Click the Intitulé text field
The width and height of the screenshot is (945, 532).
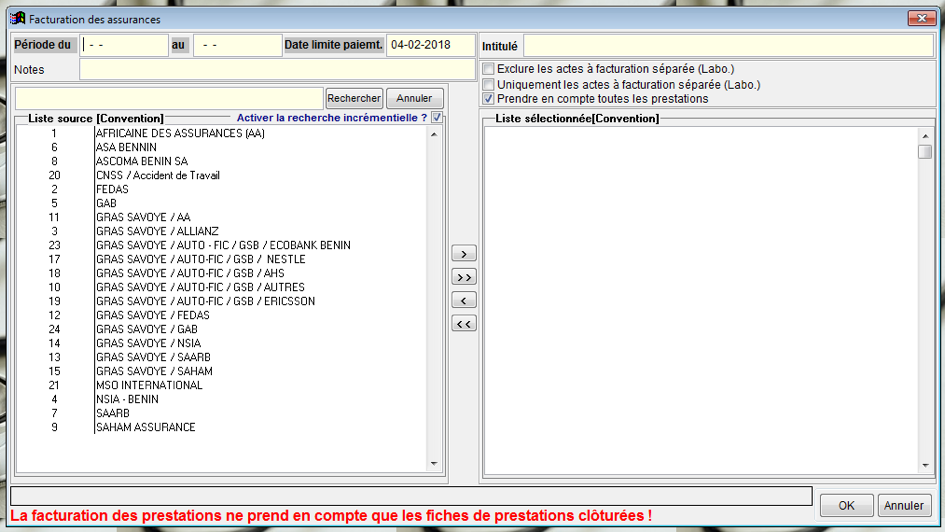coord(727,46)
